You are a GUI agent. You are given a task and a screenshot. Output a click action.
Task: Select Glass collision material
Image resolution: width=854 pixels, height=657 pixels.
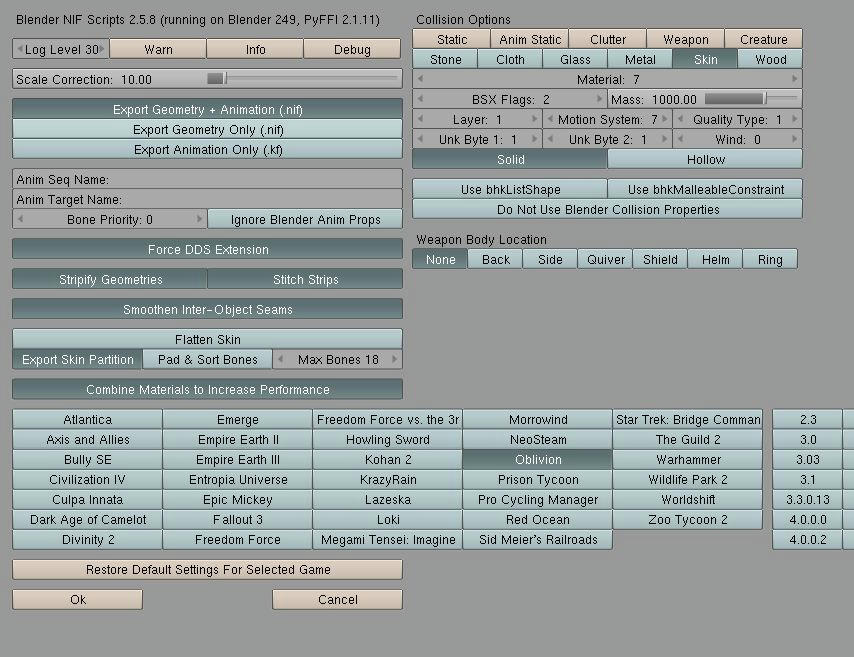575,59
